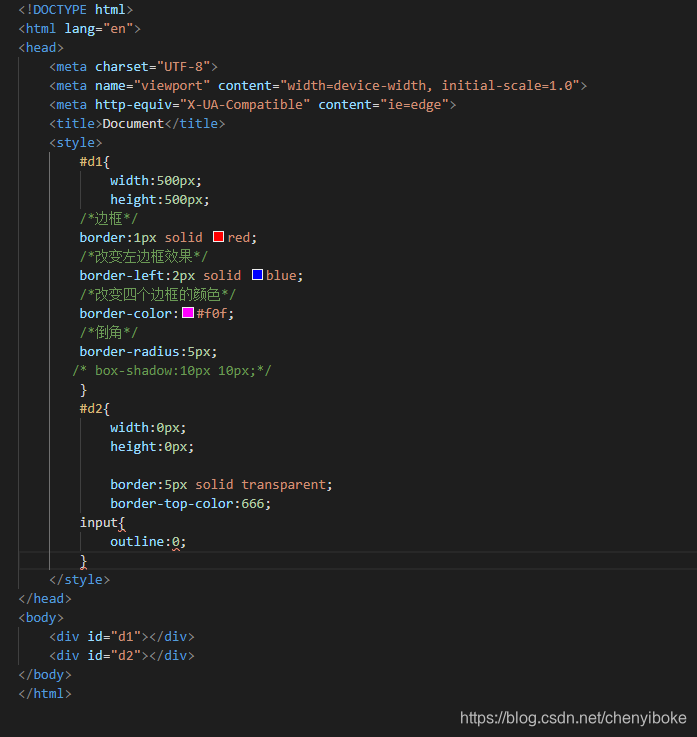Click the meta charset="UTF-8" line

(x=133, y=67)
